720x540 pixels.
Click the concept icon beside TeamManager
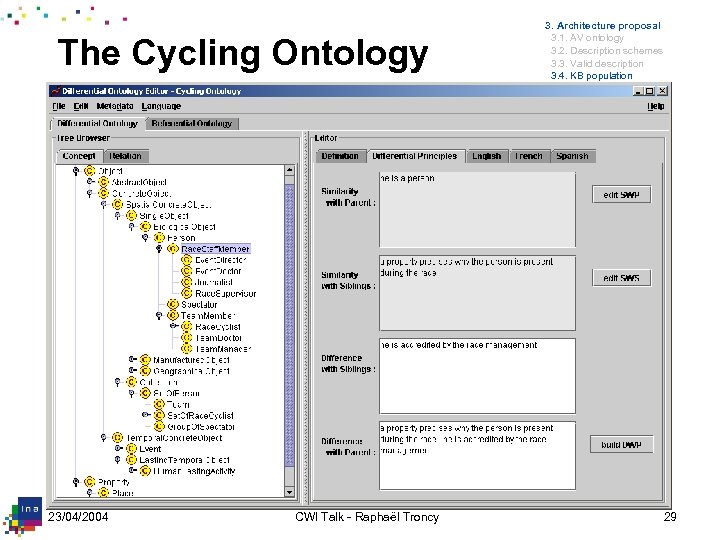point(187,349)
